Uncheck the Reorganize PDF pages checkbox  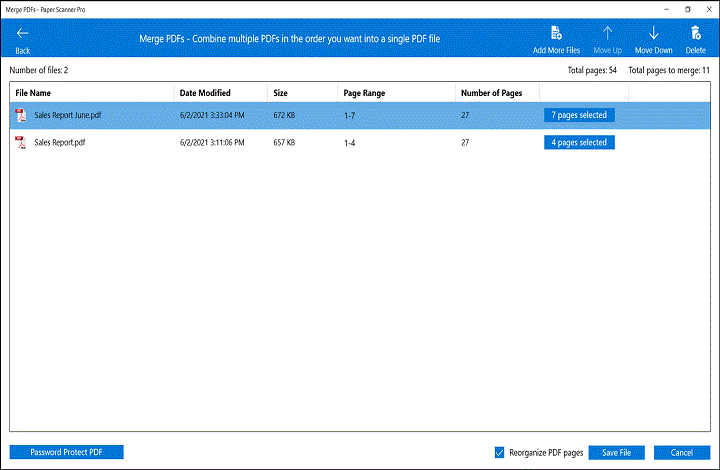(x=500, y=453)
